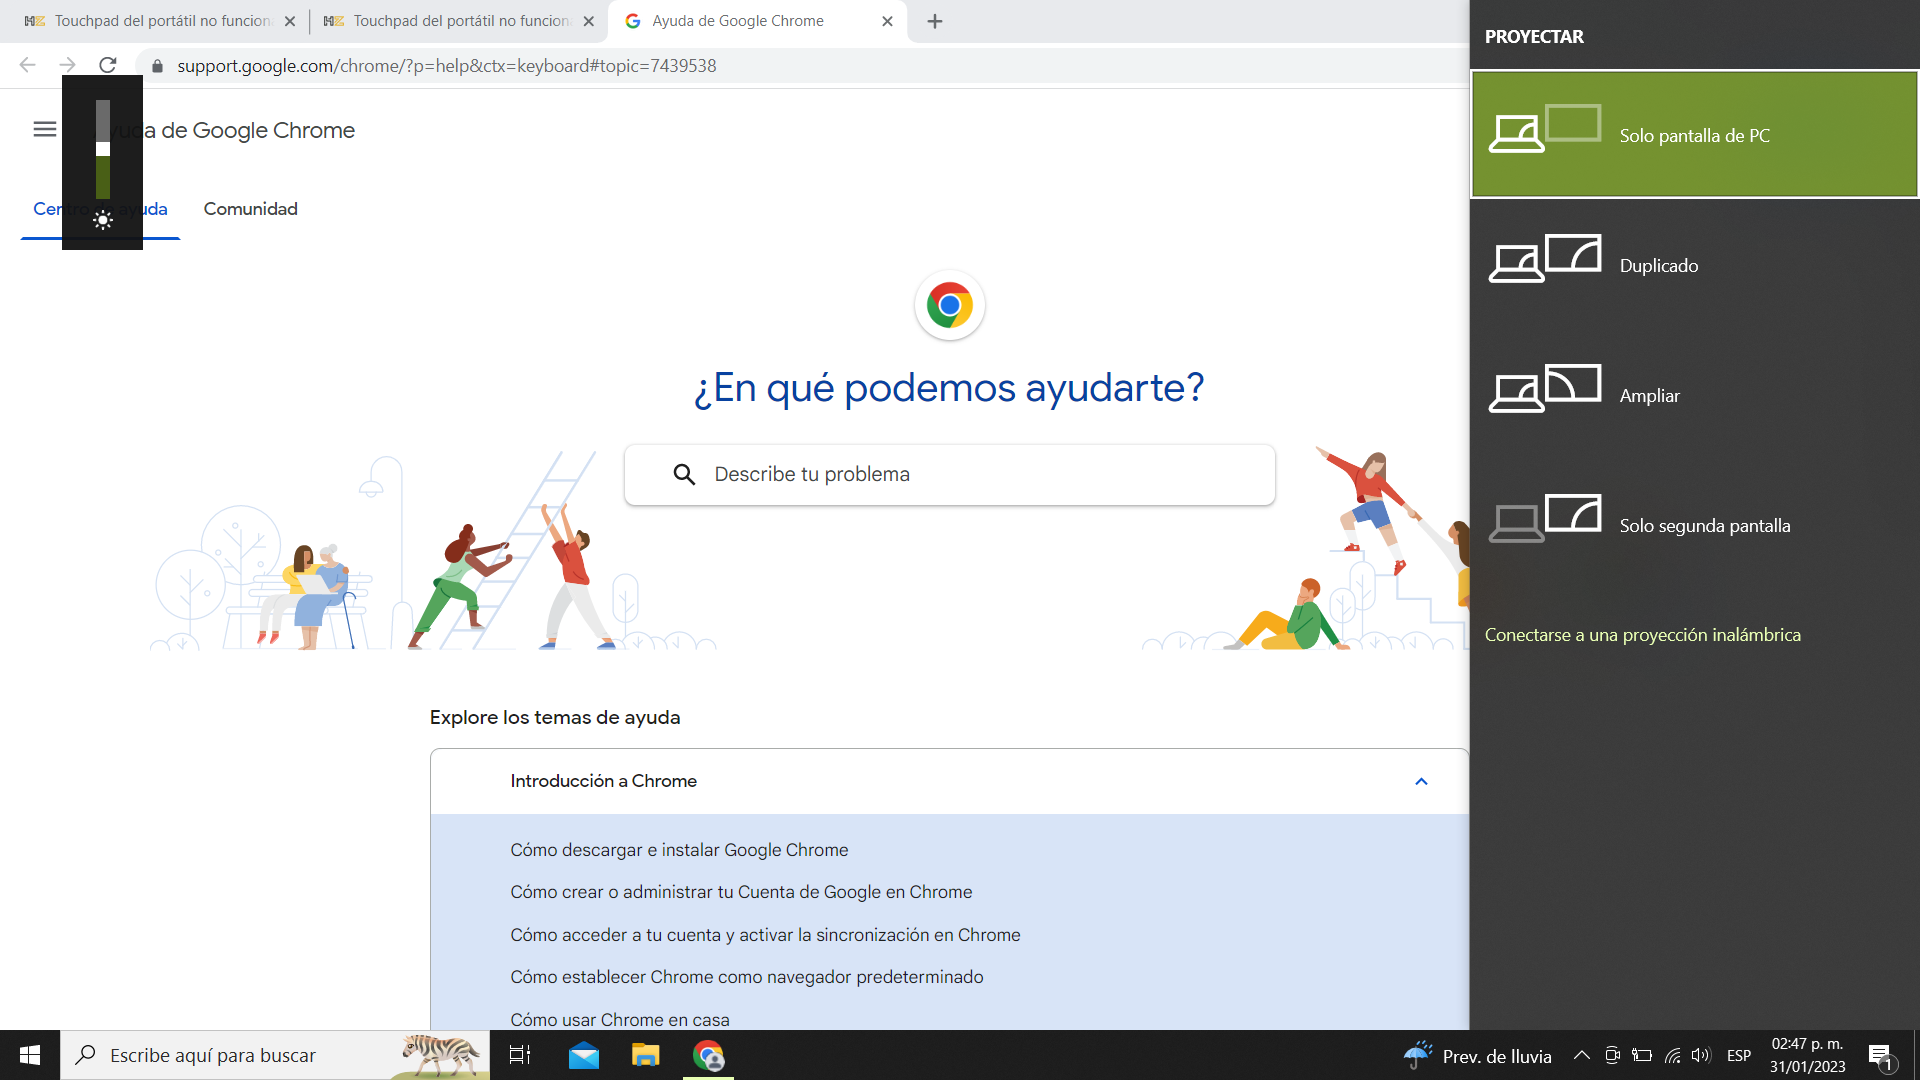Open Cómo acceder a tu cuenta y activar sincronización
The image size is (1920, 1080).
[765, 935]
